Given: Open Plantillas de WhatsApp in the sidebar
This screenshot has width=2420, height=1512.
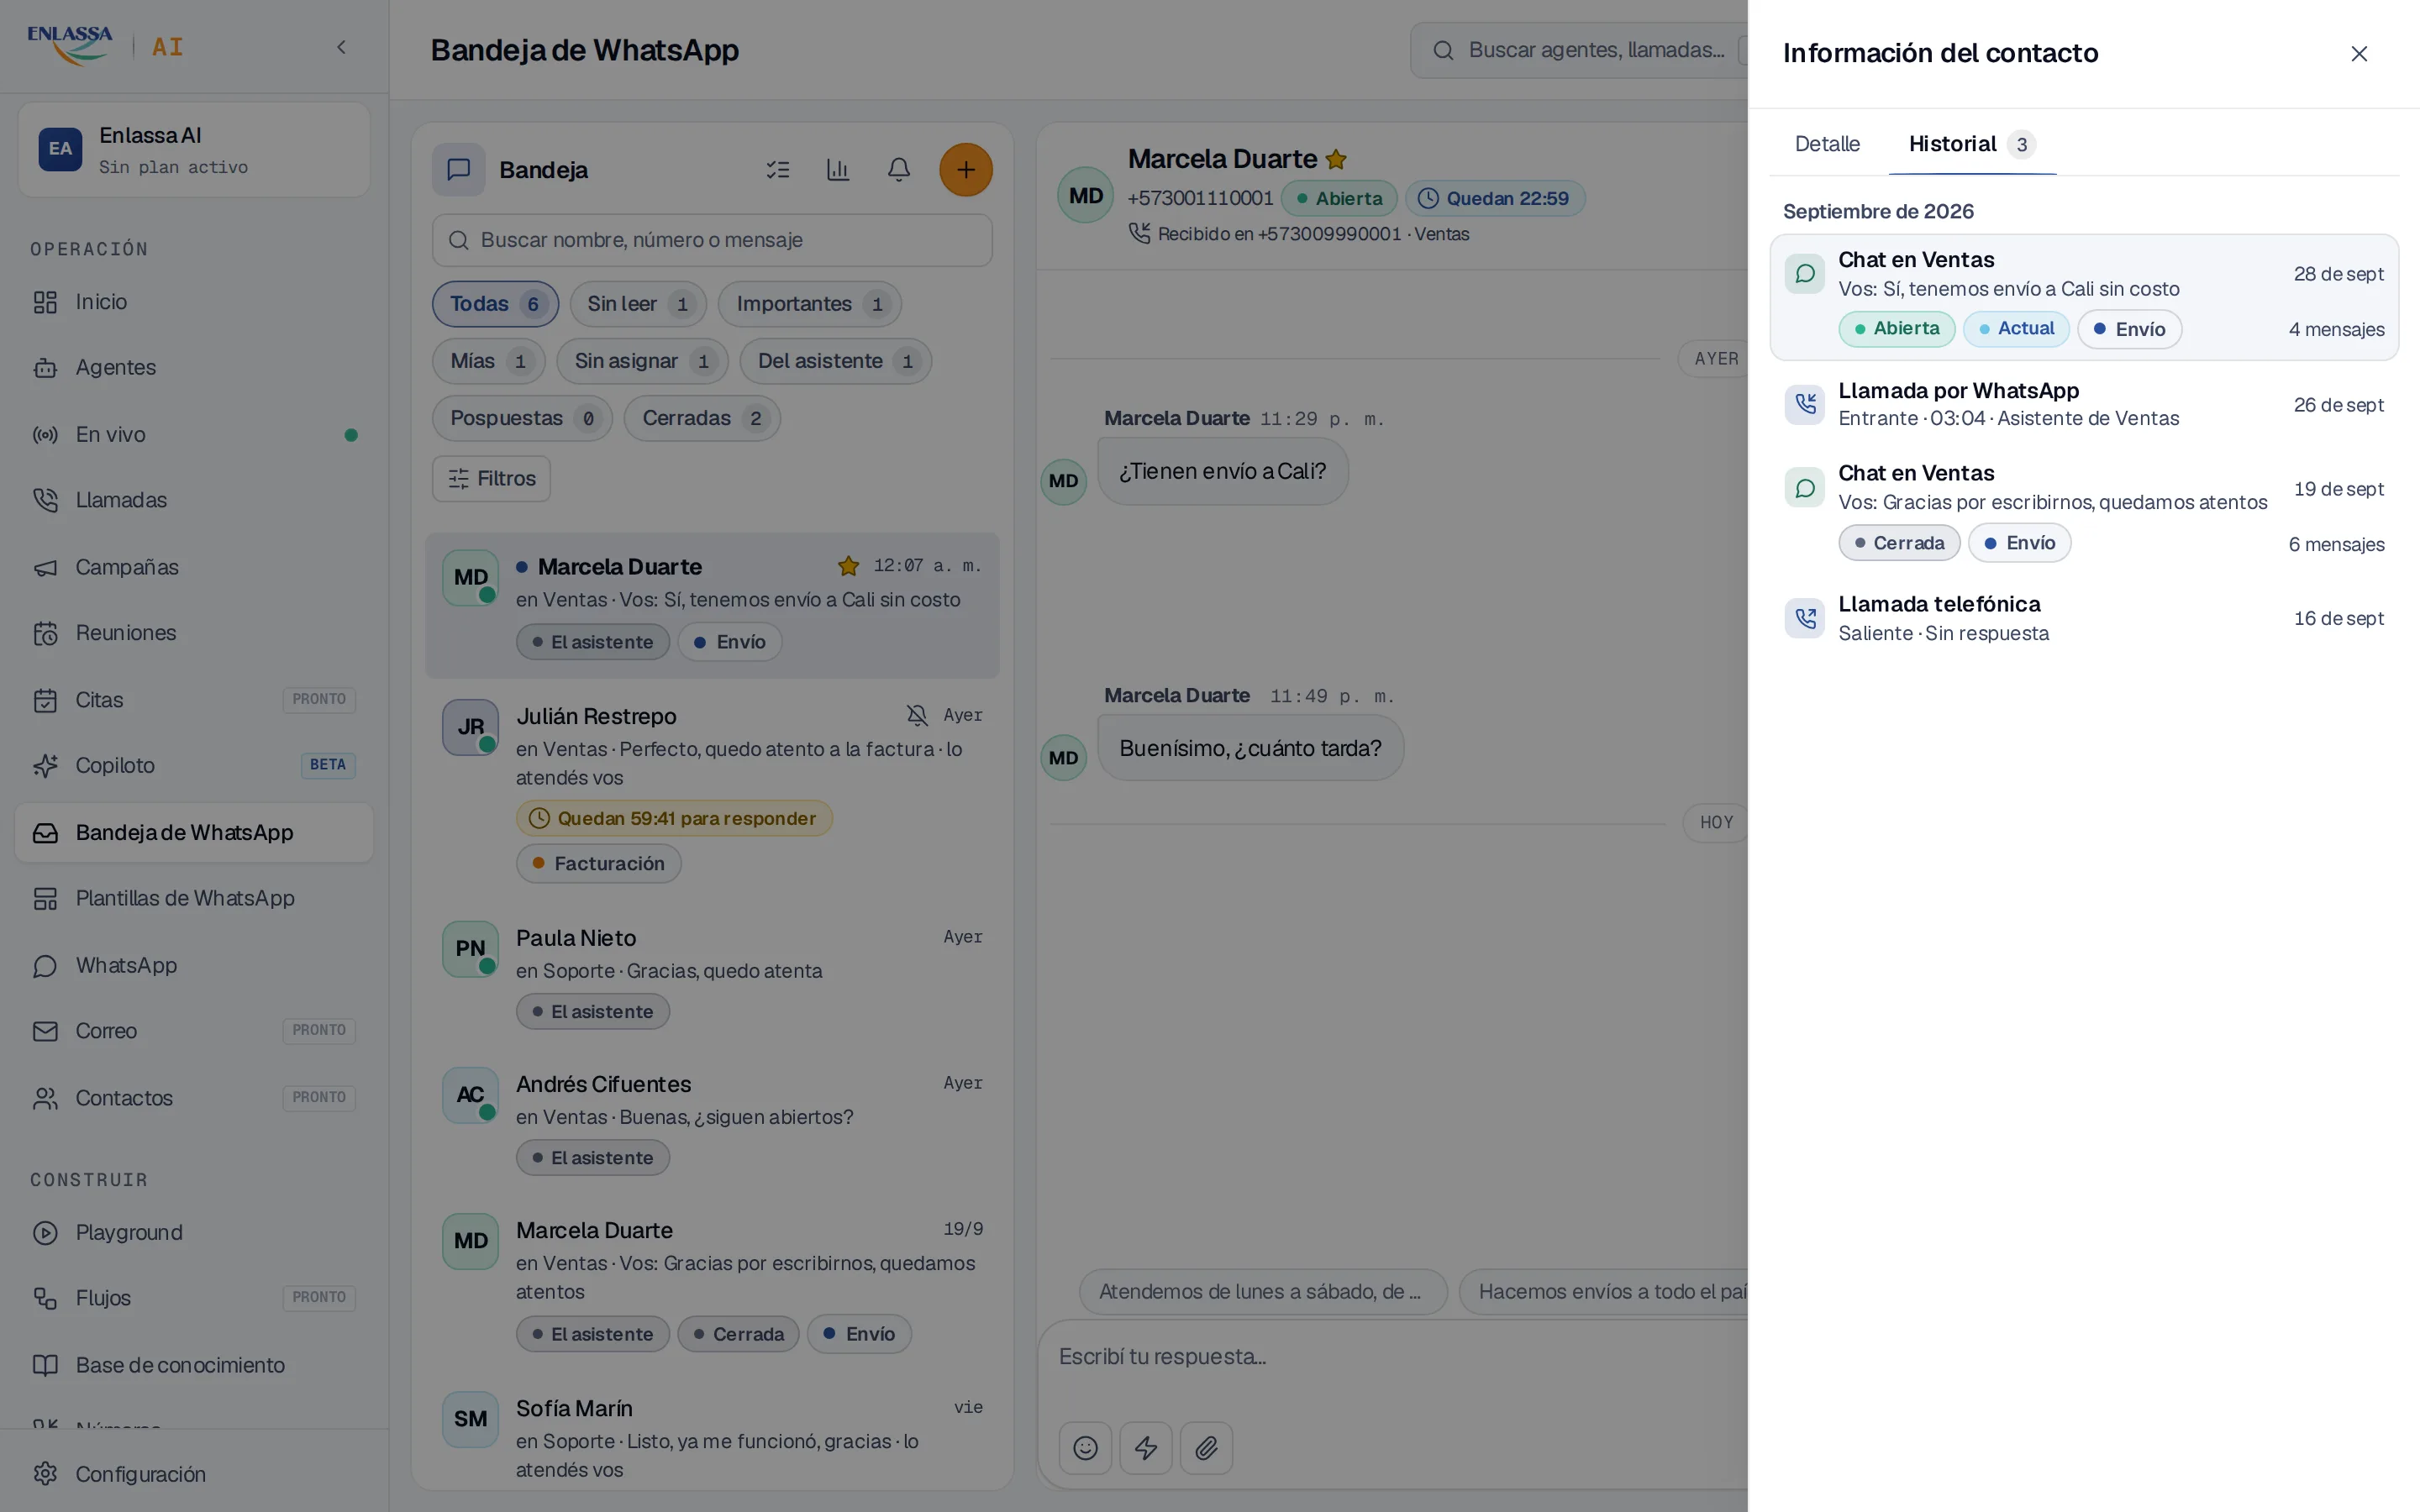Looking at the screenshot, I should [194, 898].
